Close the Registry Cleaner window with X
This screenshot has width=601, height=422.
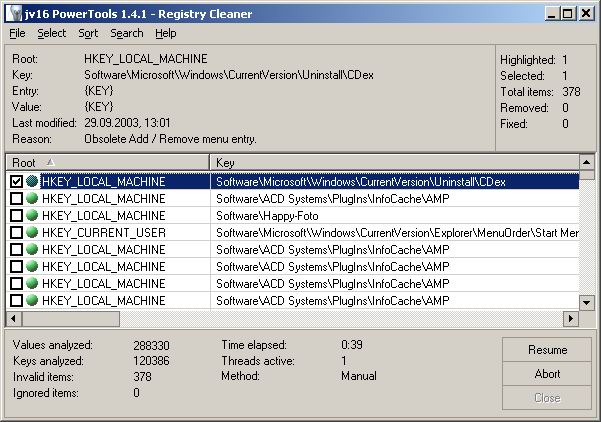586,14
